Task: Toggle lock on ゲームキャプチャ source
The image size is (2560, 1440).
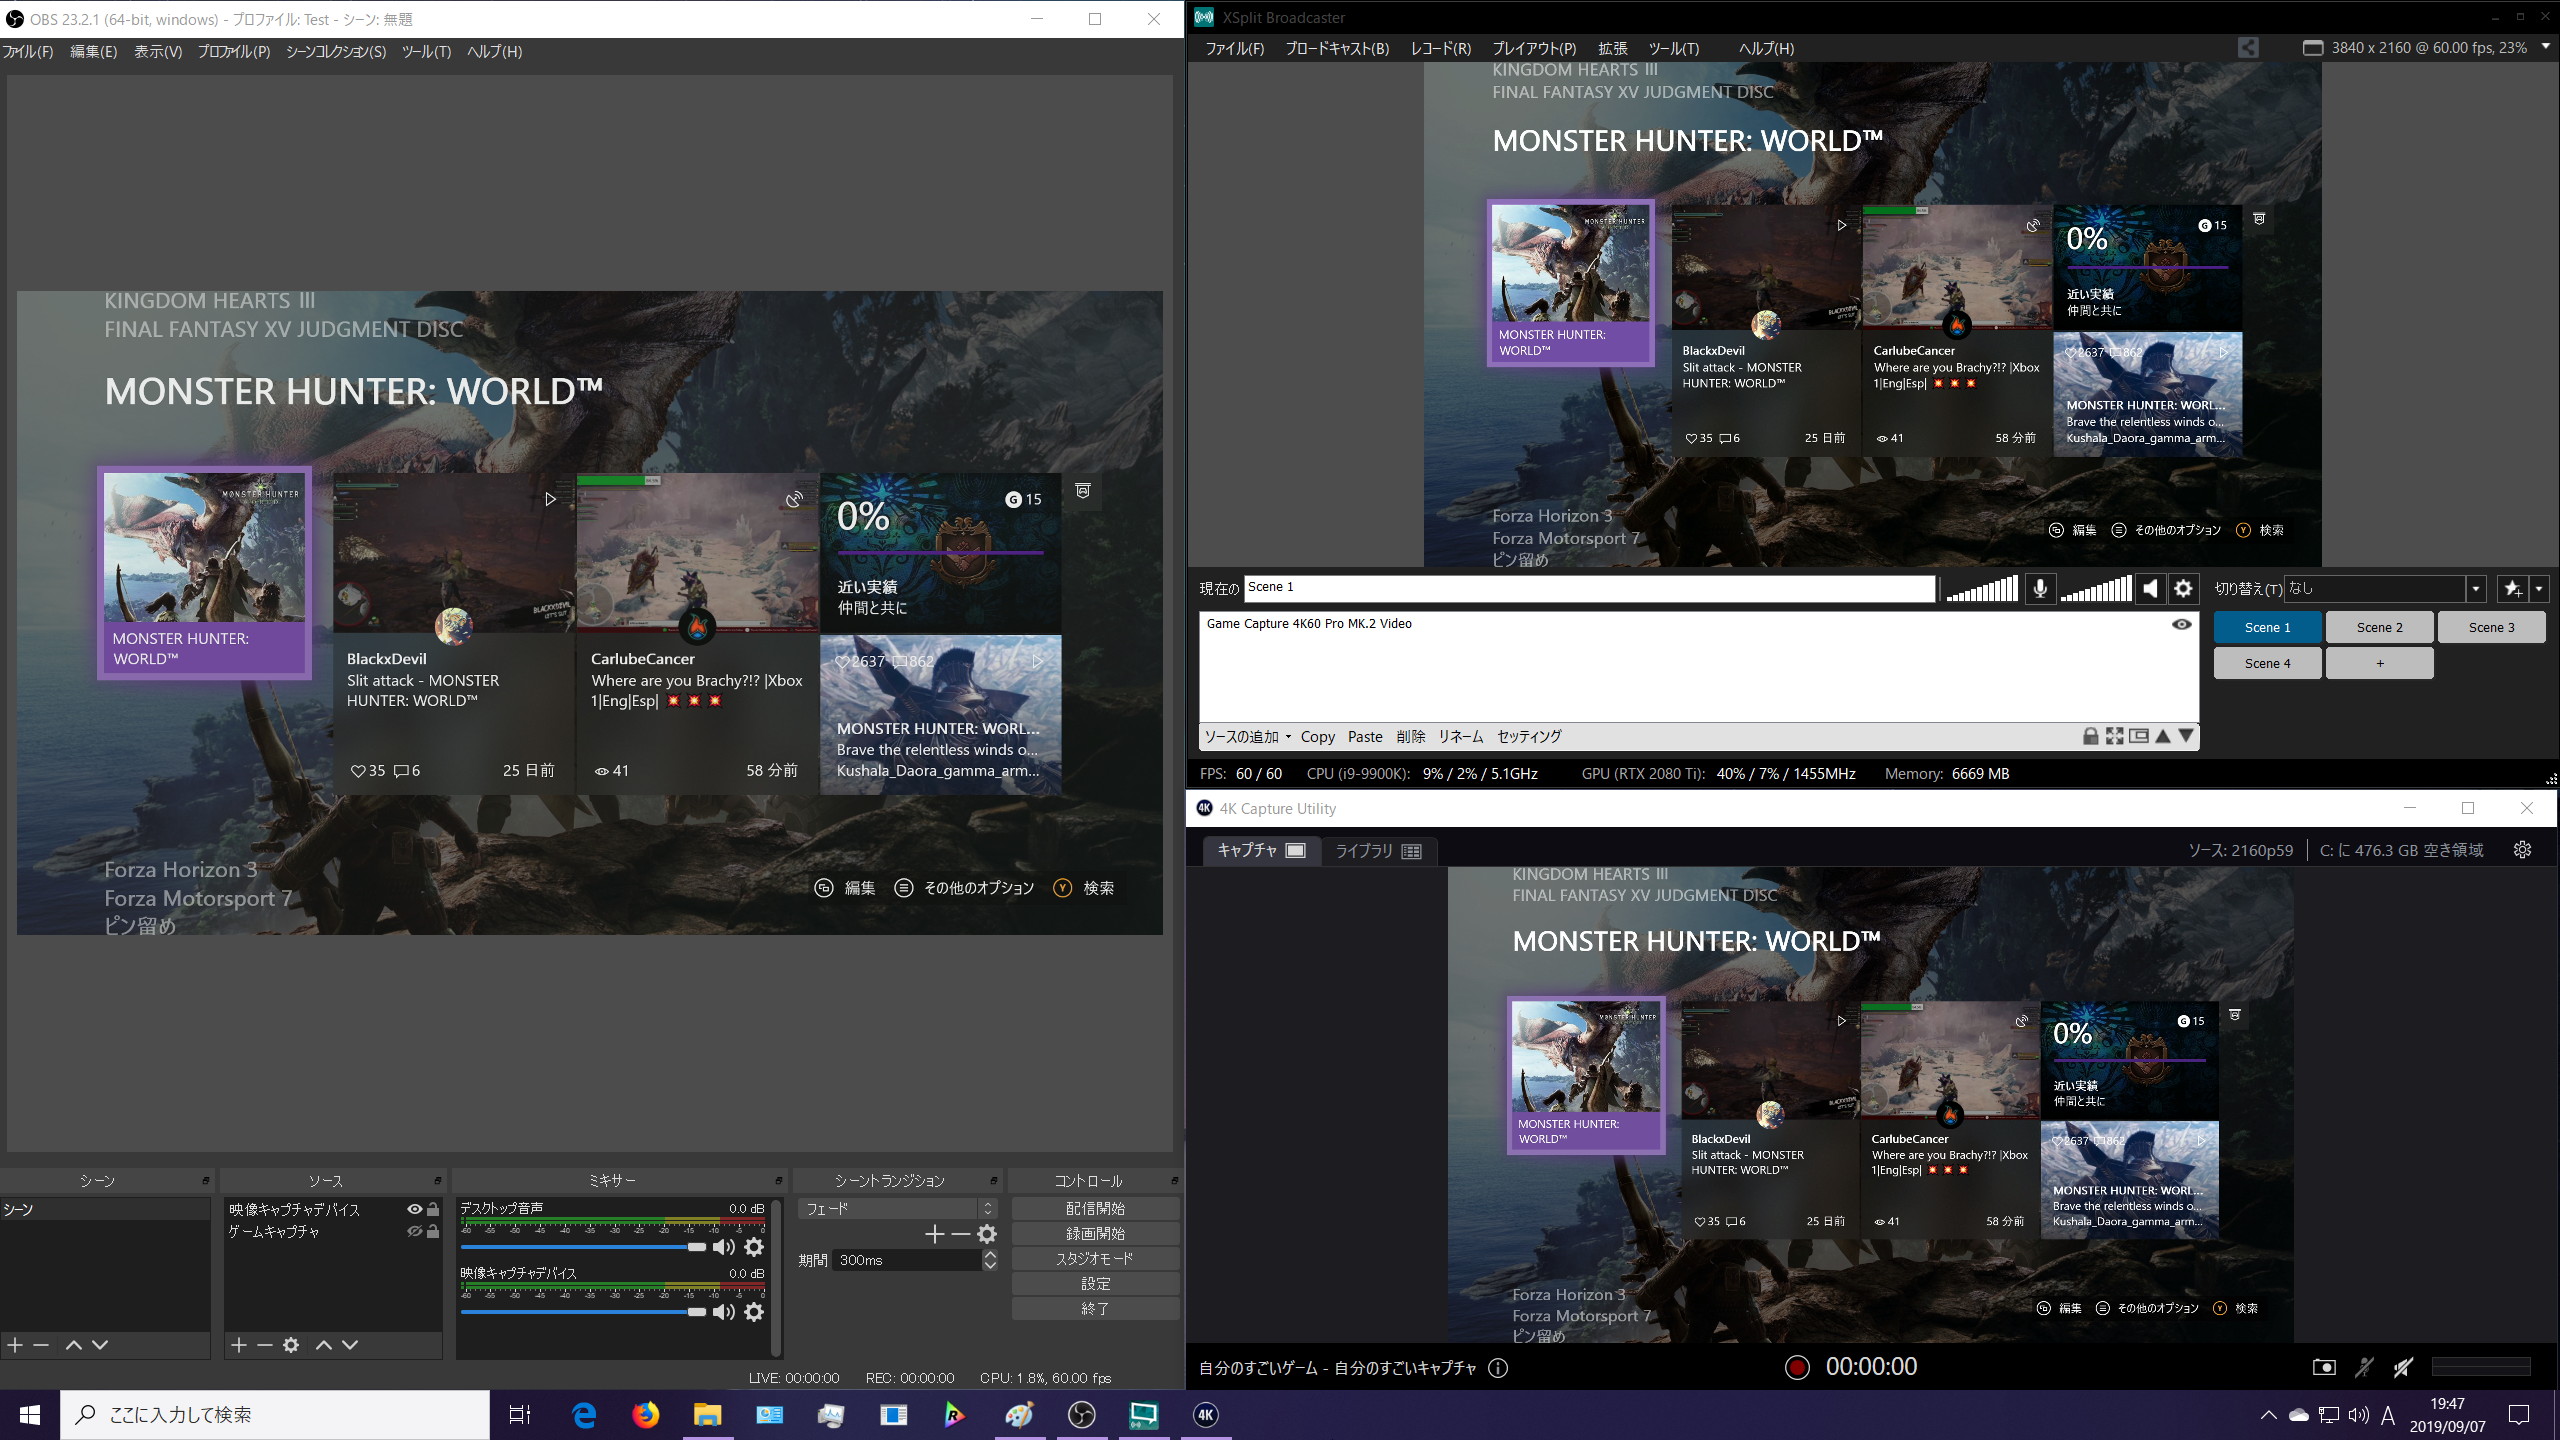Action: (x=433, y=1232)
